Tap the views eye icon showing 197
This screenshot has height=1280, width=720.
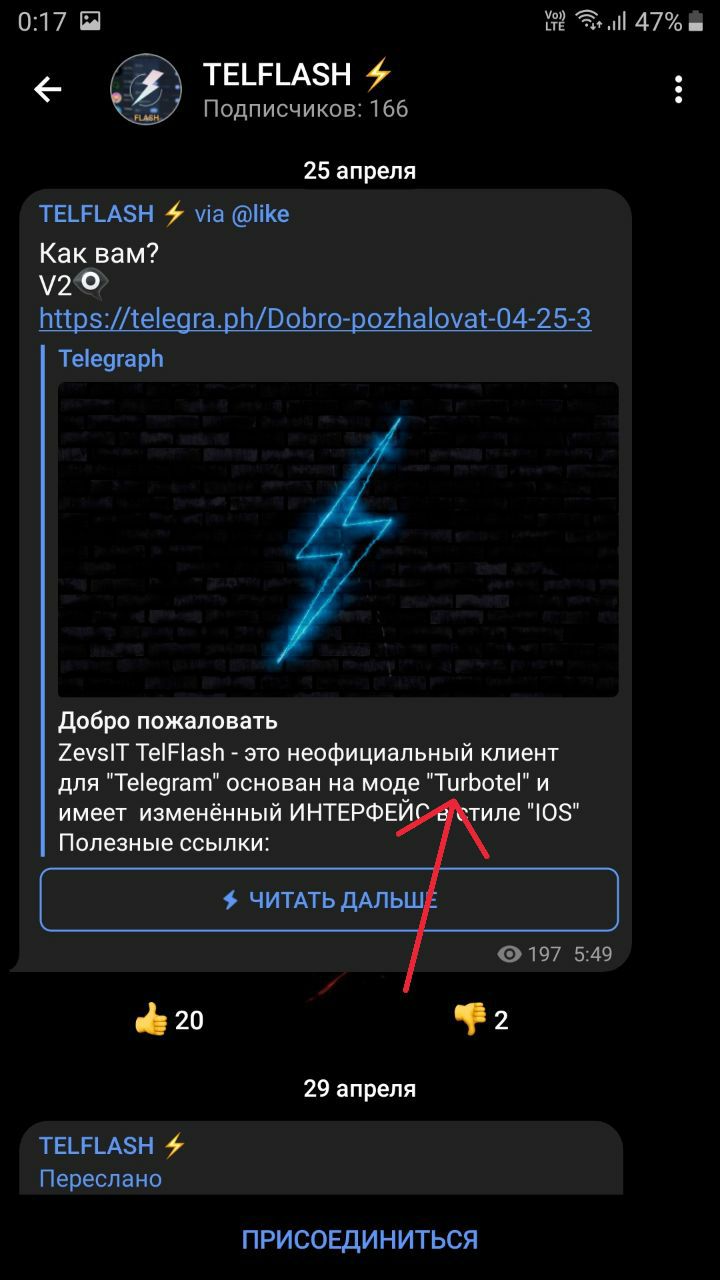coord(510,955)
